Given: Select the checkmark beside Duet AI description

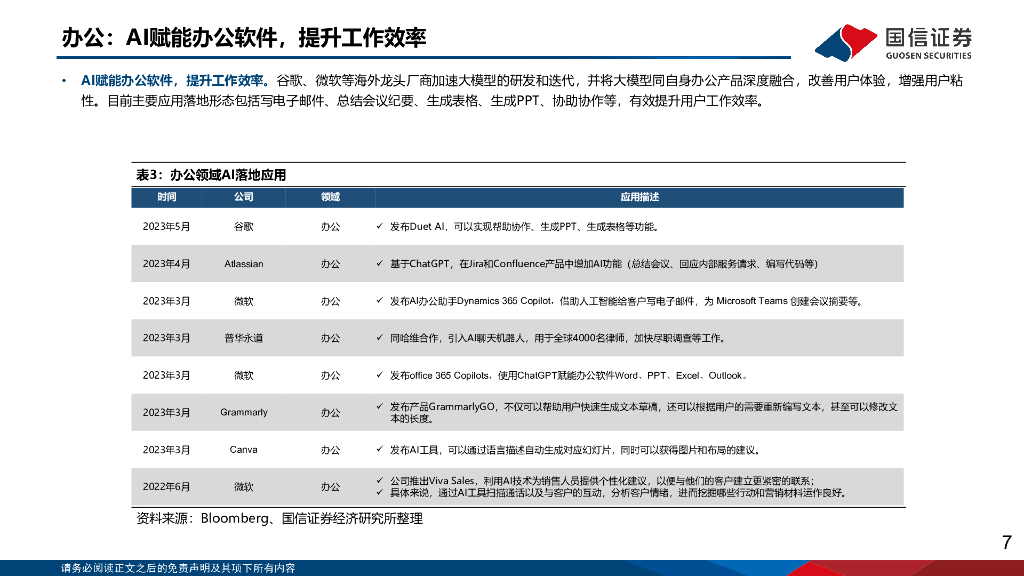Looking at the screenshot, I should (378, 225).
